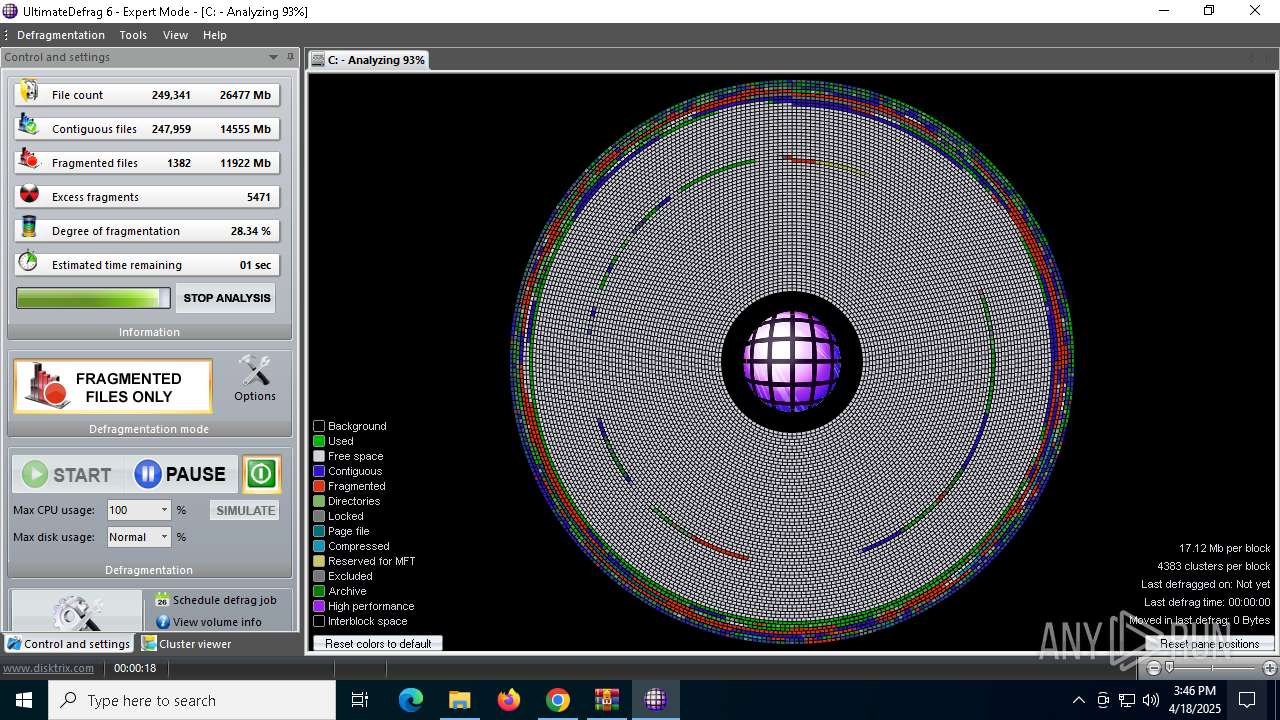1280x720 pixels.
Task: Click the Free space color swatch
Action: [x=319, y=456]
